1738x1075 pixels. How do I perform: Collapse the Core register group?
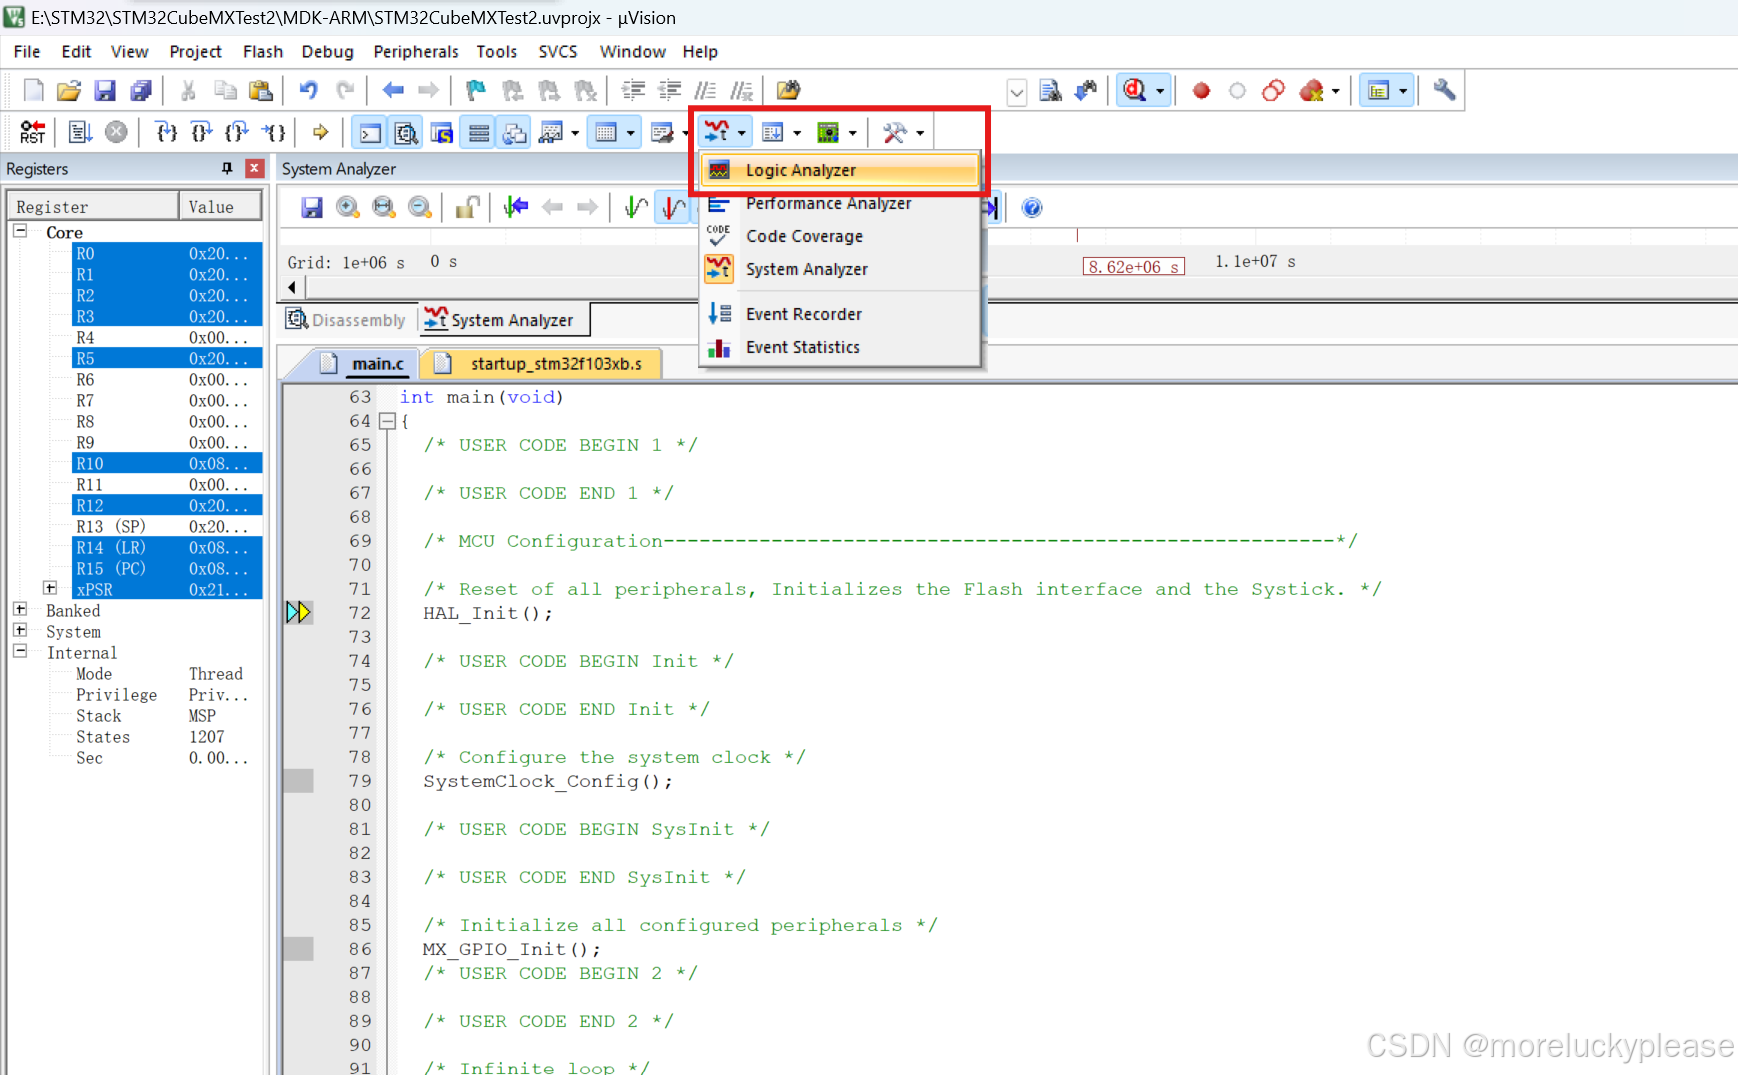pos(20,231)
